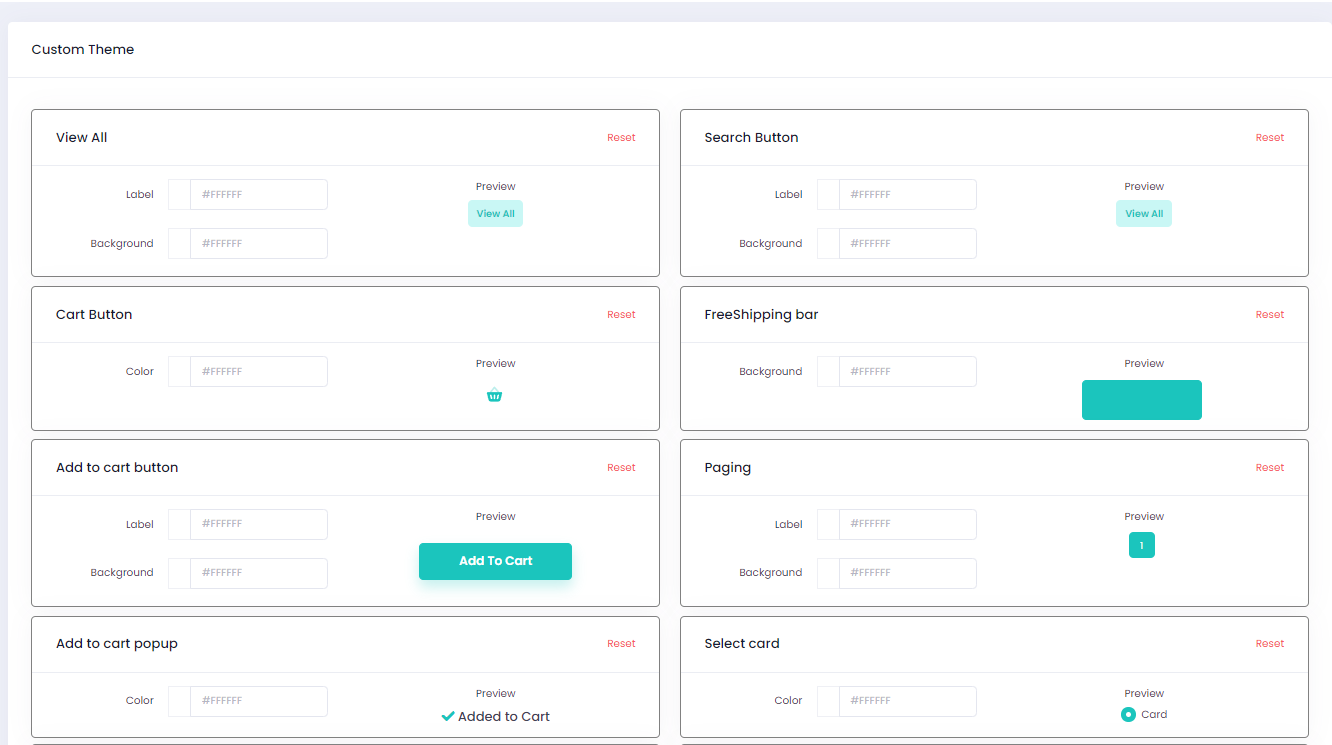The width and height of the screenshot is (1332, 745).
Task: Focus Add to cart button Background input
Action: pos(259,574)
